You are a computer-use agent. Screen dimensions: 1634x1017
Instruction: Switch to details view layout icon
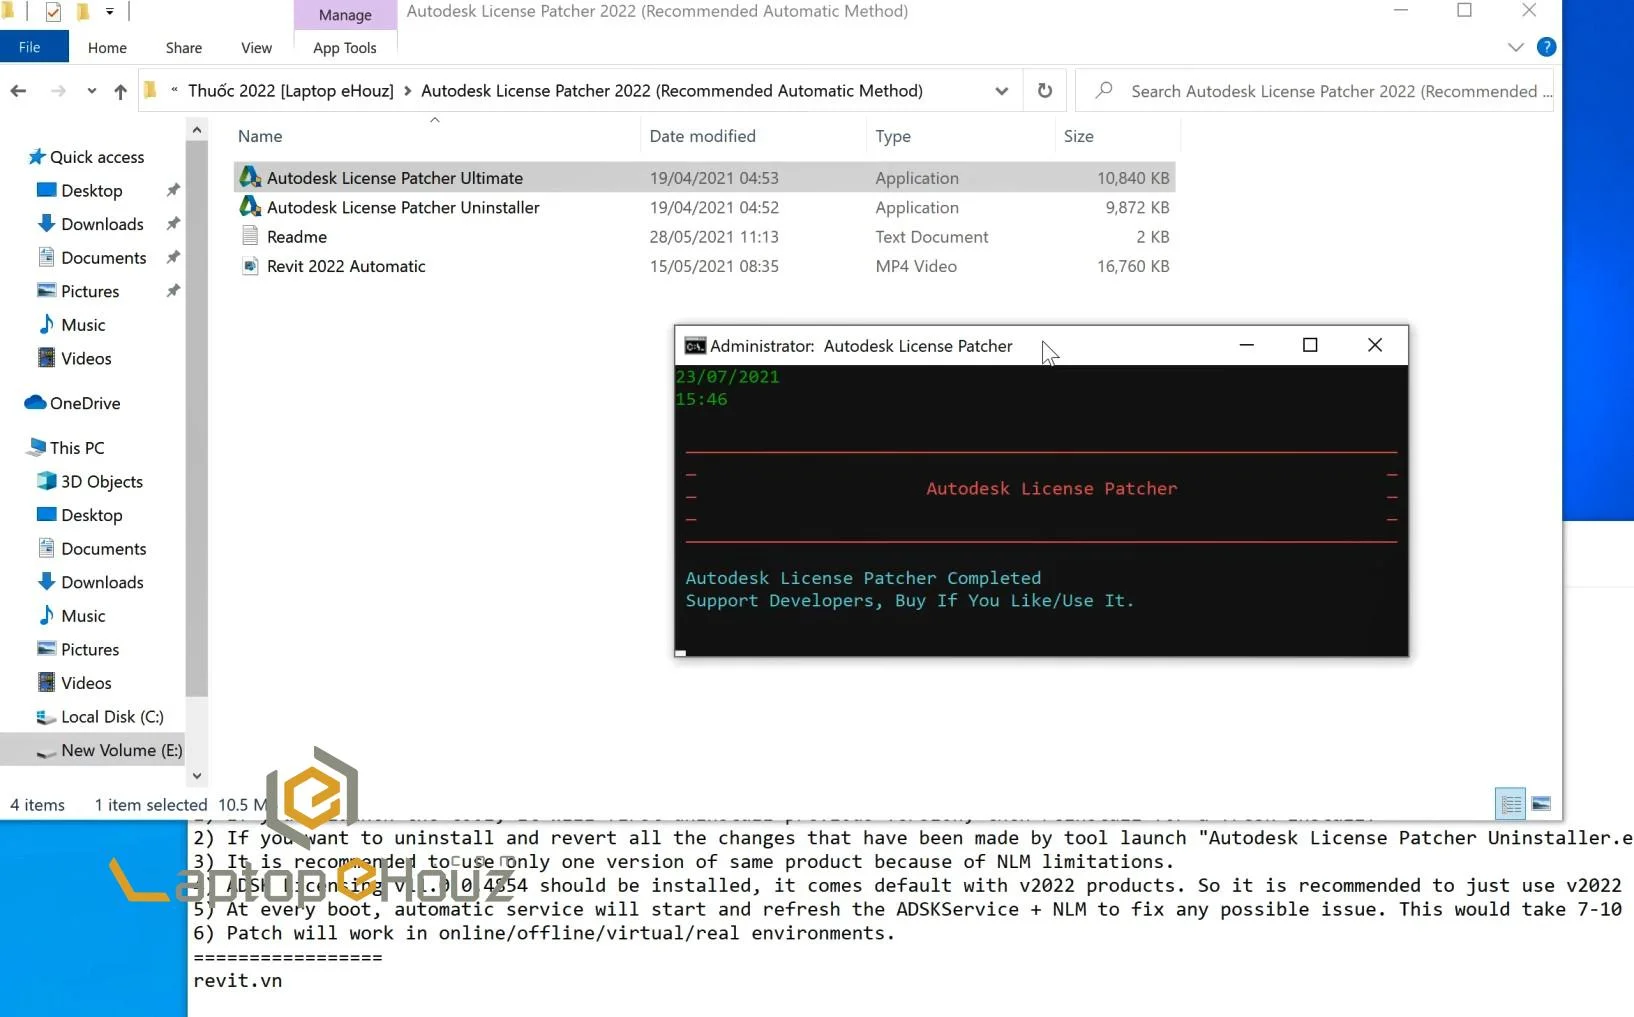pyautogui.click(x=1510, y=804)
